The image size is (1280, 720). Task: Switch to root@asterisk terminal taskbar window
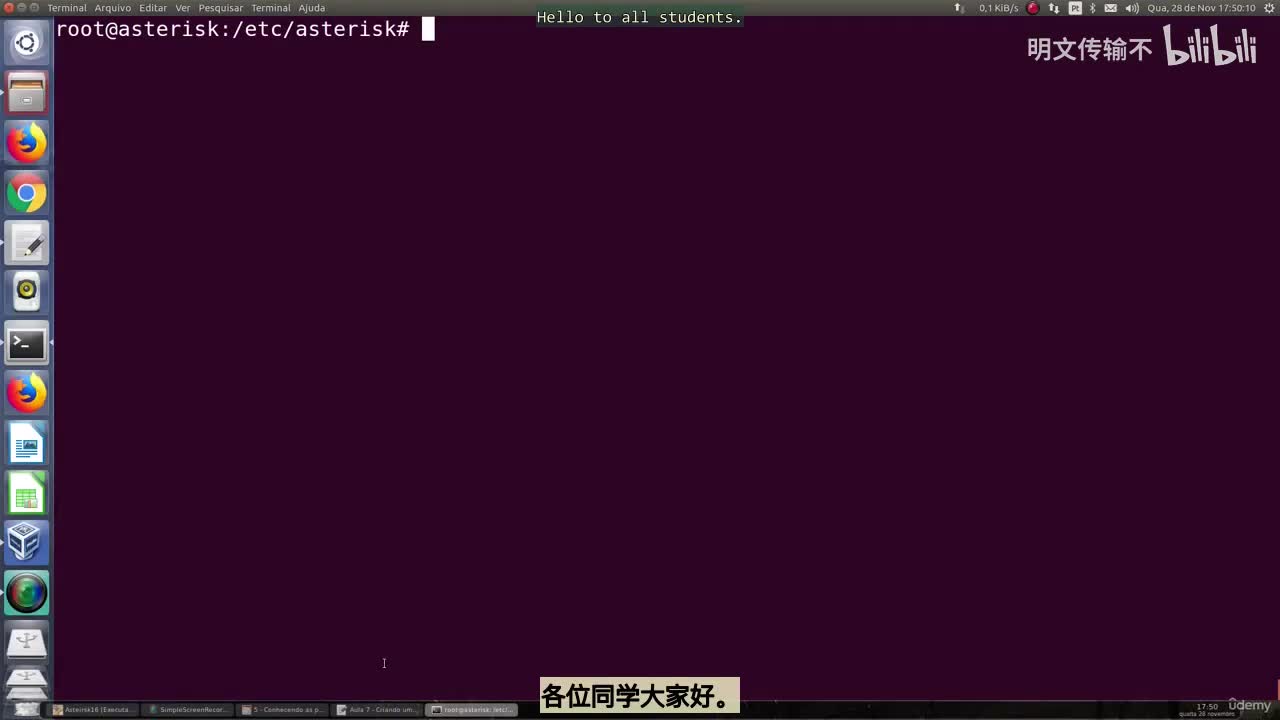click(472, 710)
